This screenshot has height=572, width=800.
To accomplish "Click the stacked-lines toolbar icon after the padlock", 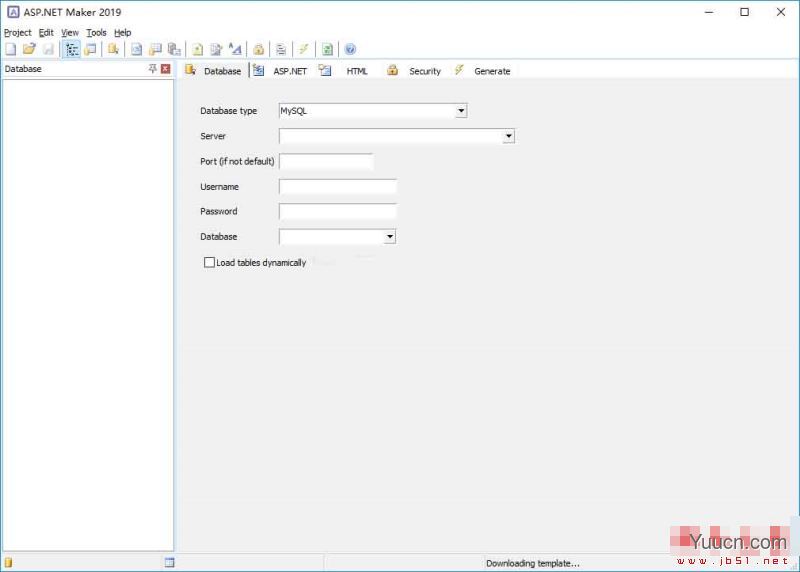I will pyautogui.click(x=281, y=49).
